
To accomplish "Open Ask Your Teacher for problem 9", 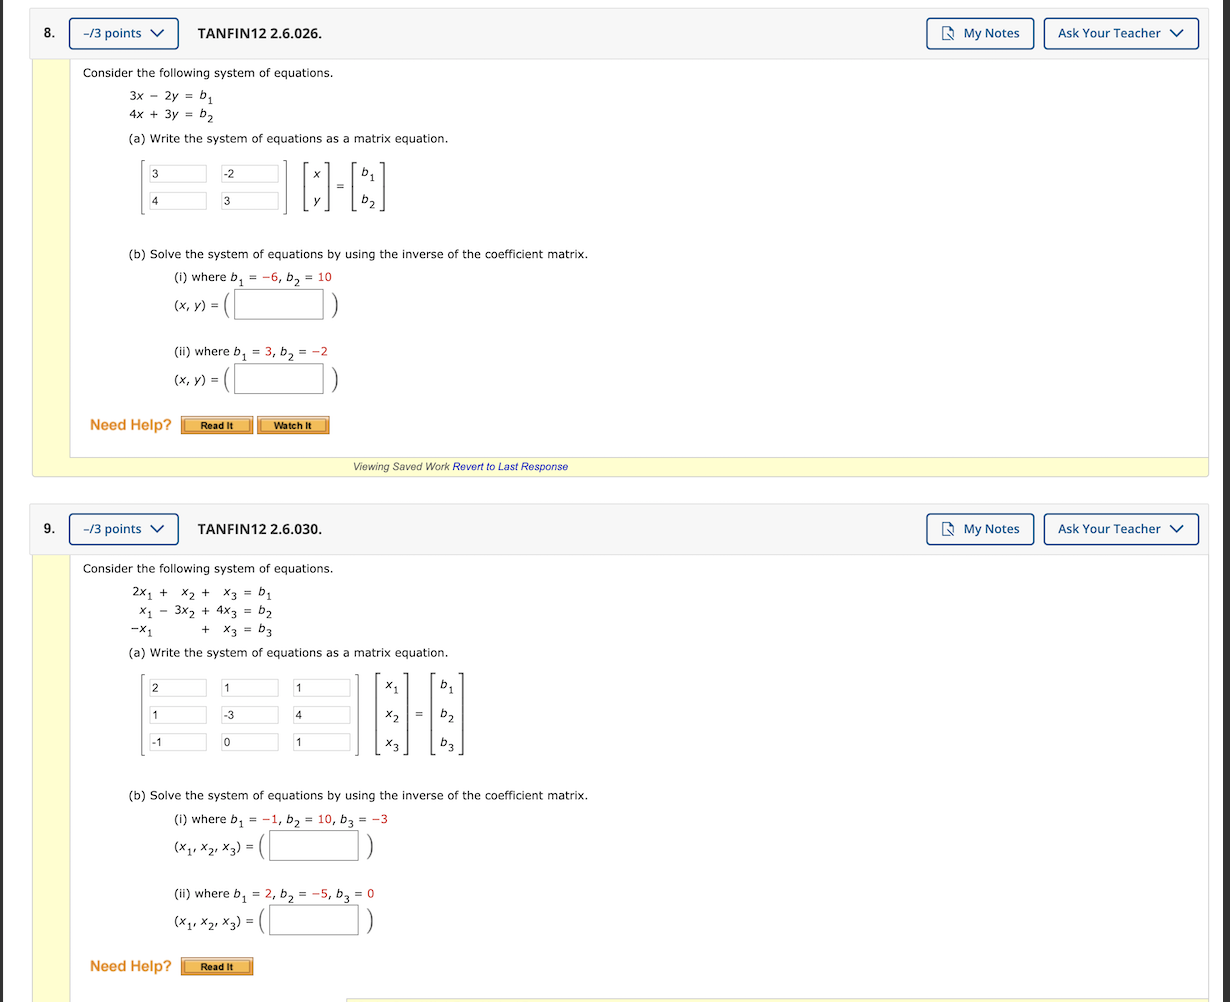I will (1120, 529).
